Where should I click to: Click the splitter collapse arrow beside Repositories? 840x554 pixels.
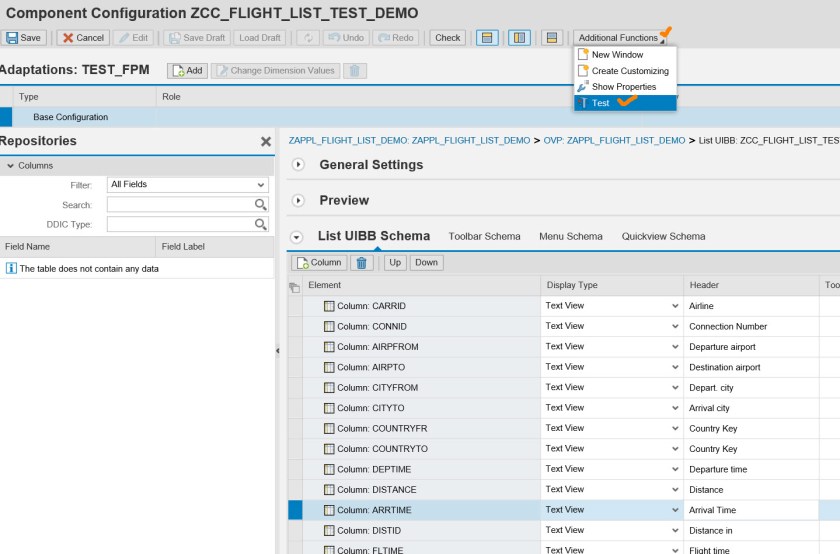point(278,351)
